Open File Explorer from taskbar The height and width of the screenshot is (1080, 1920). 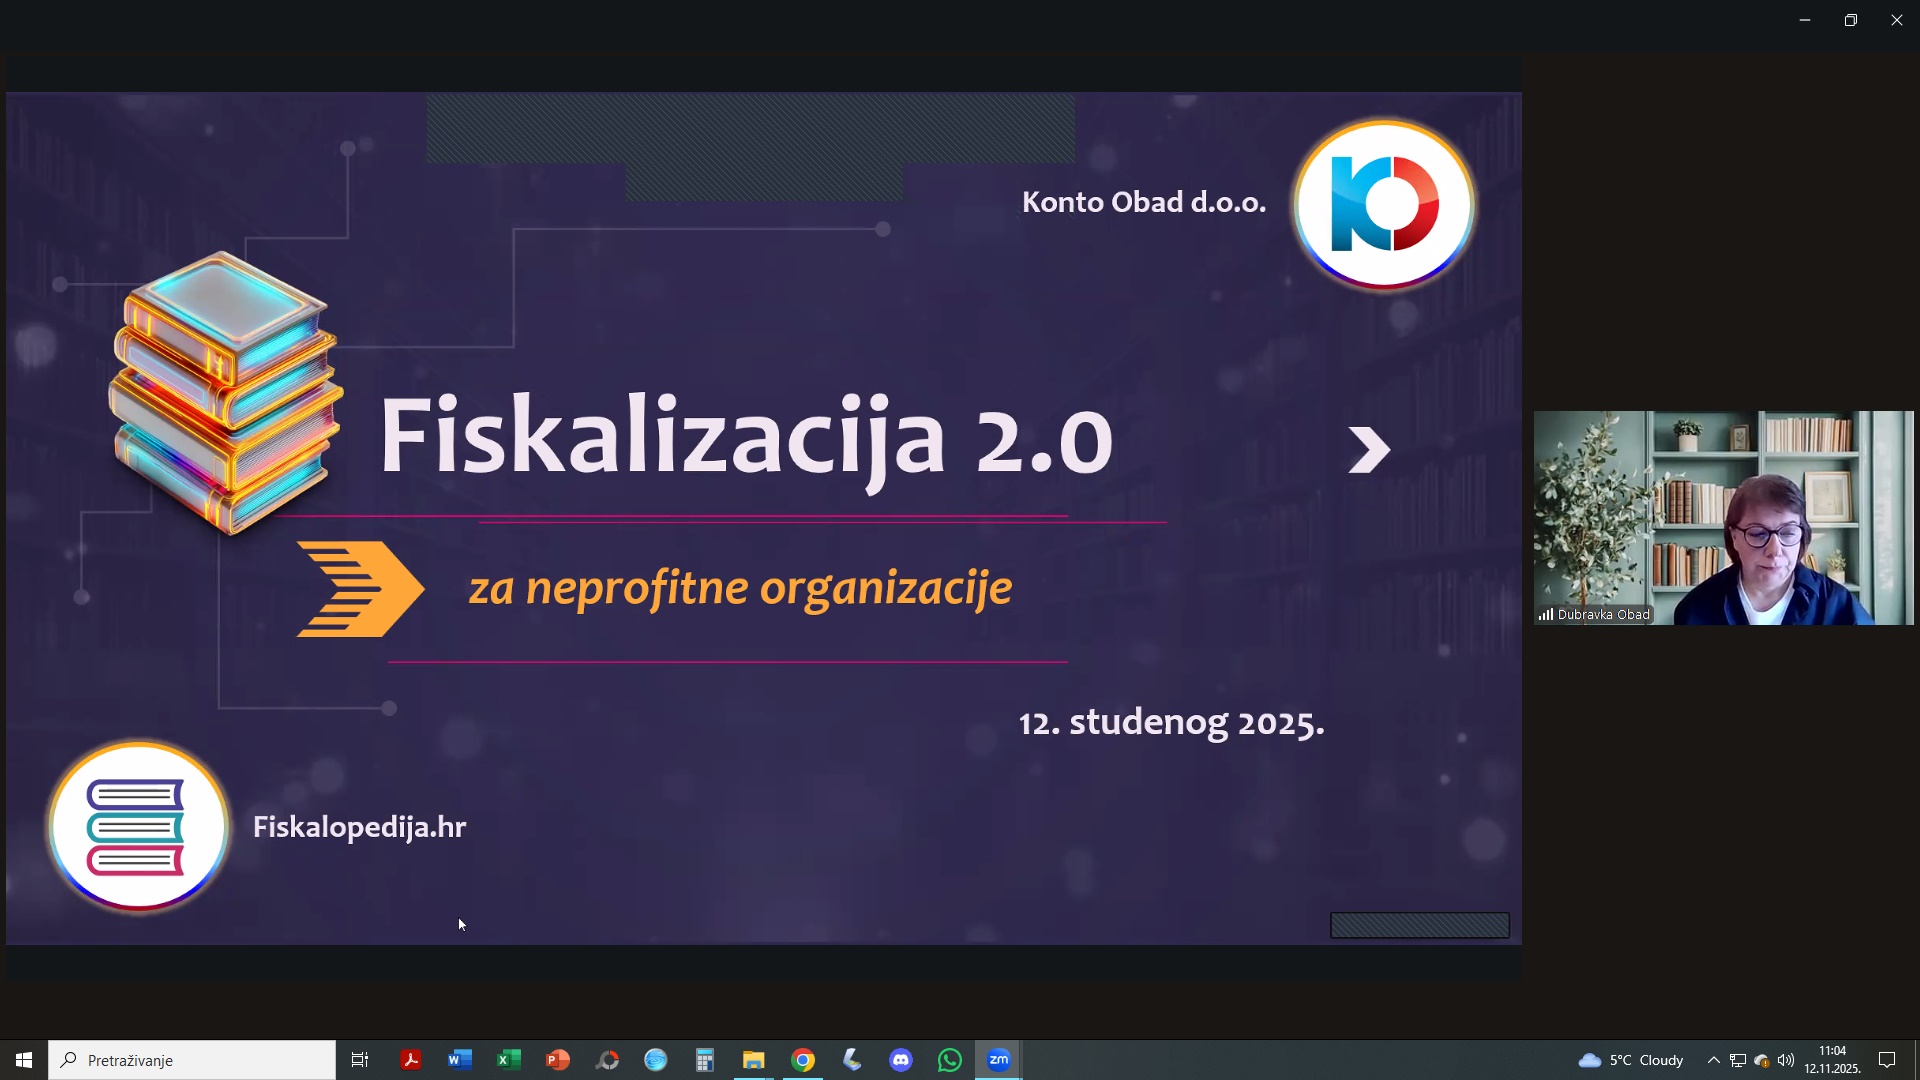754,1060
